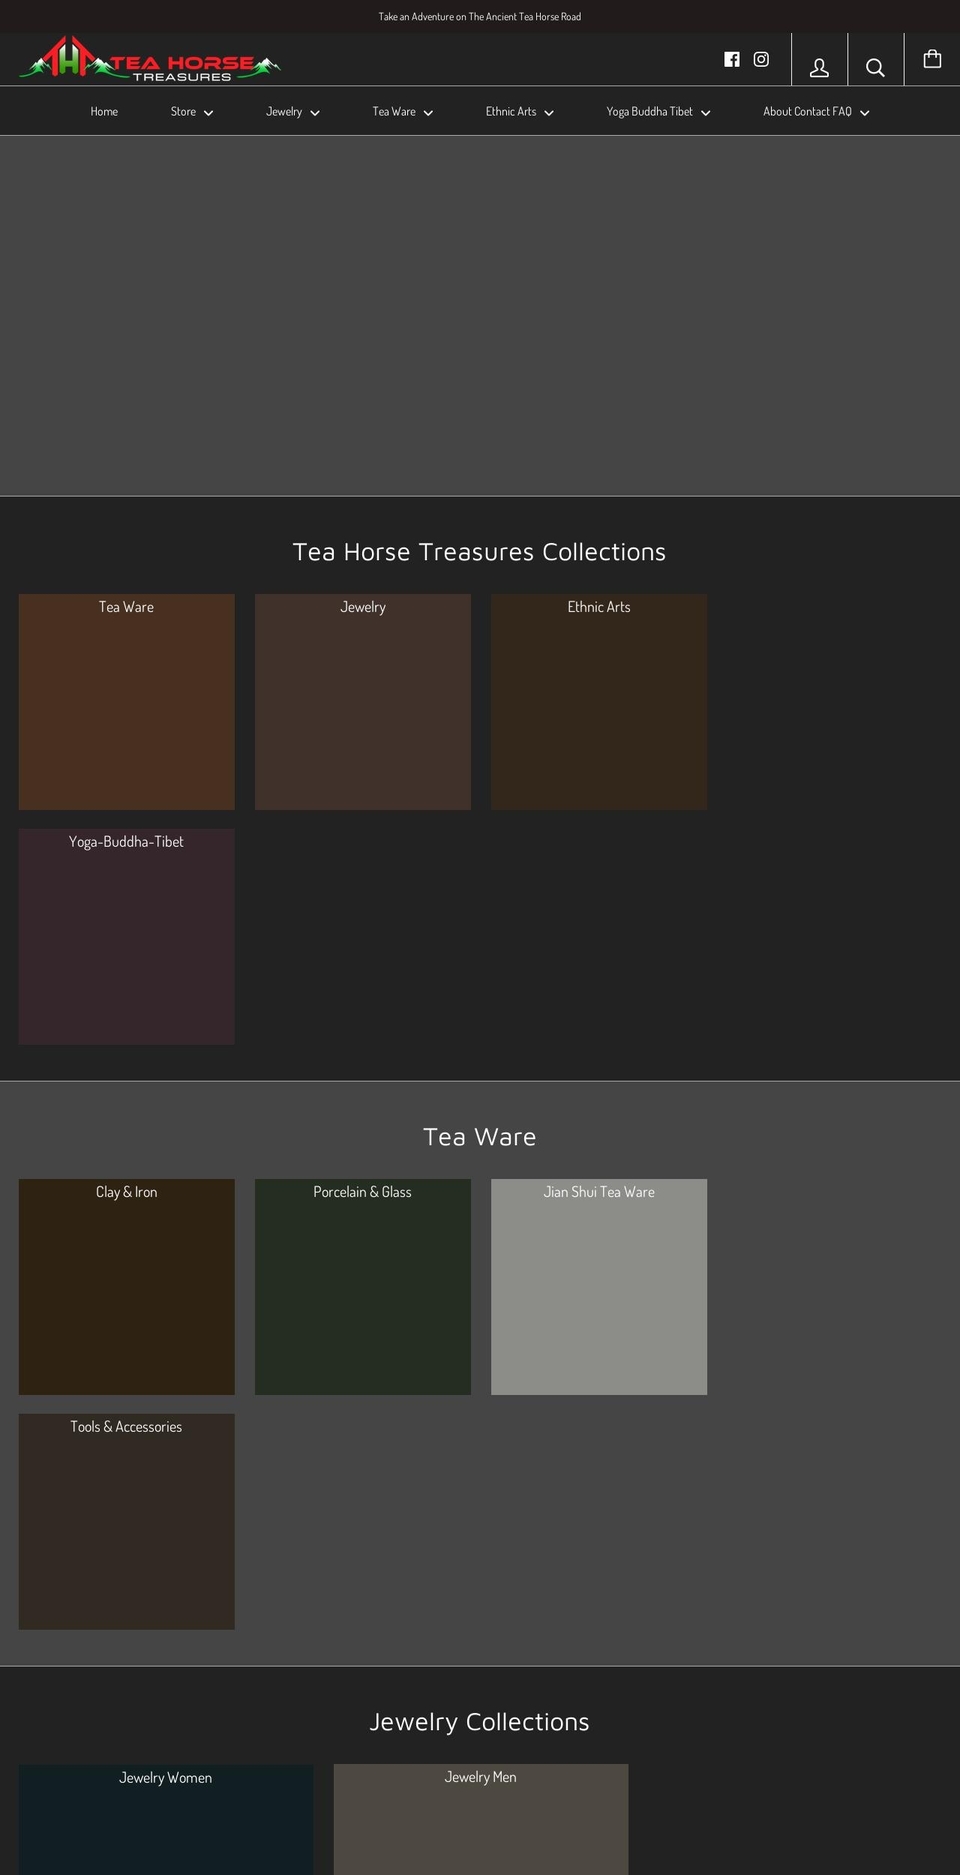Screen dimensions: 960x1875
Task: Click the large hero banner image area
Action: click(x=480, y=316)
